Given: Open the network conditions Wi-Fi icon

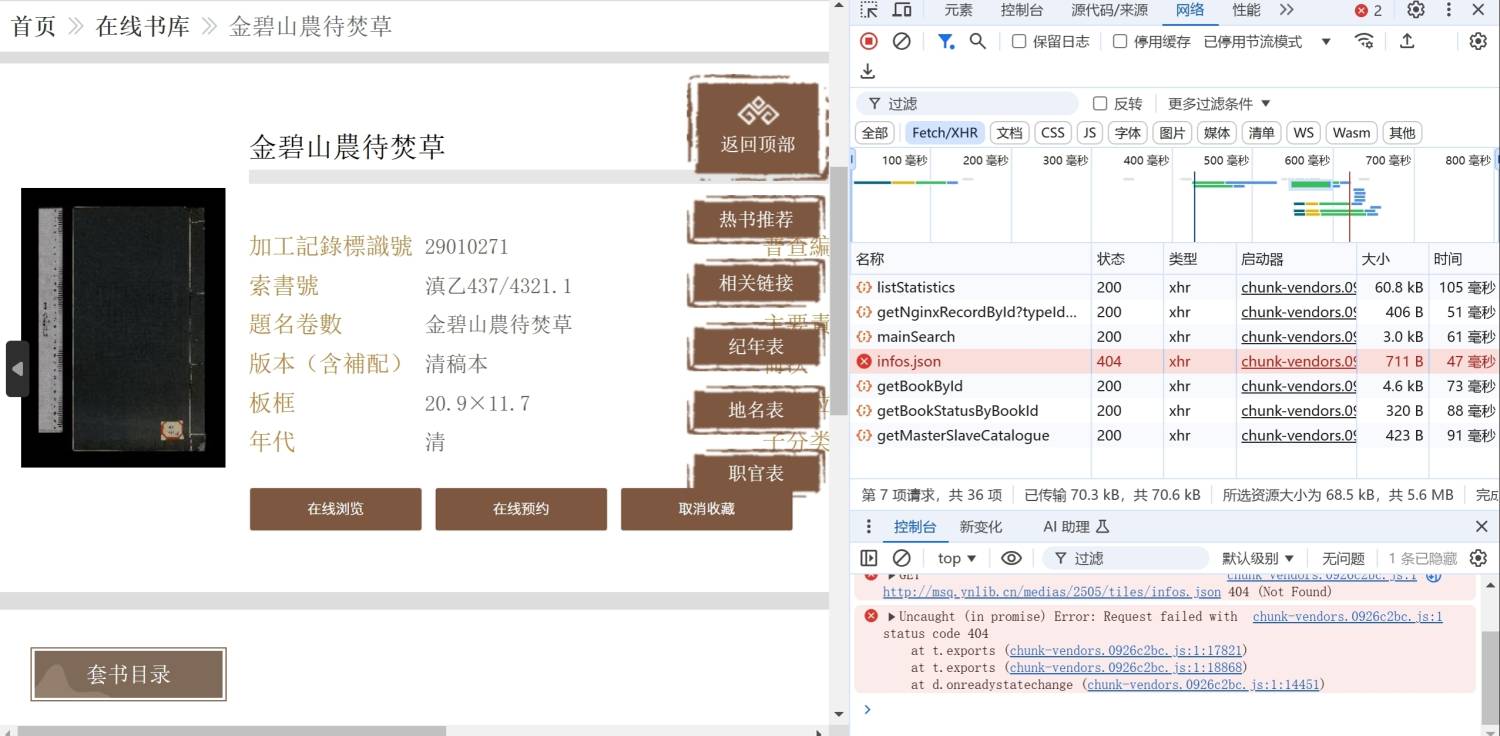Looking at the screenshot, I should point(1364,41).
